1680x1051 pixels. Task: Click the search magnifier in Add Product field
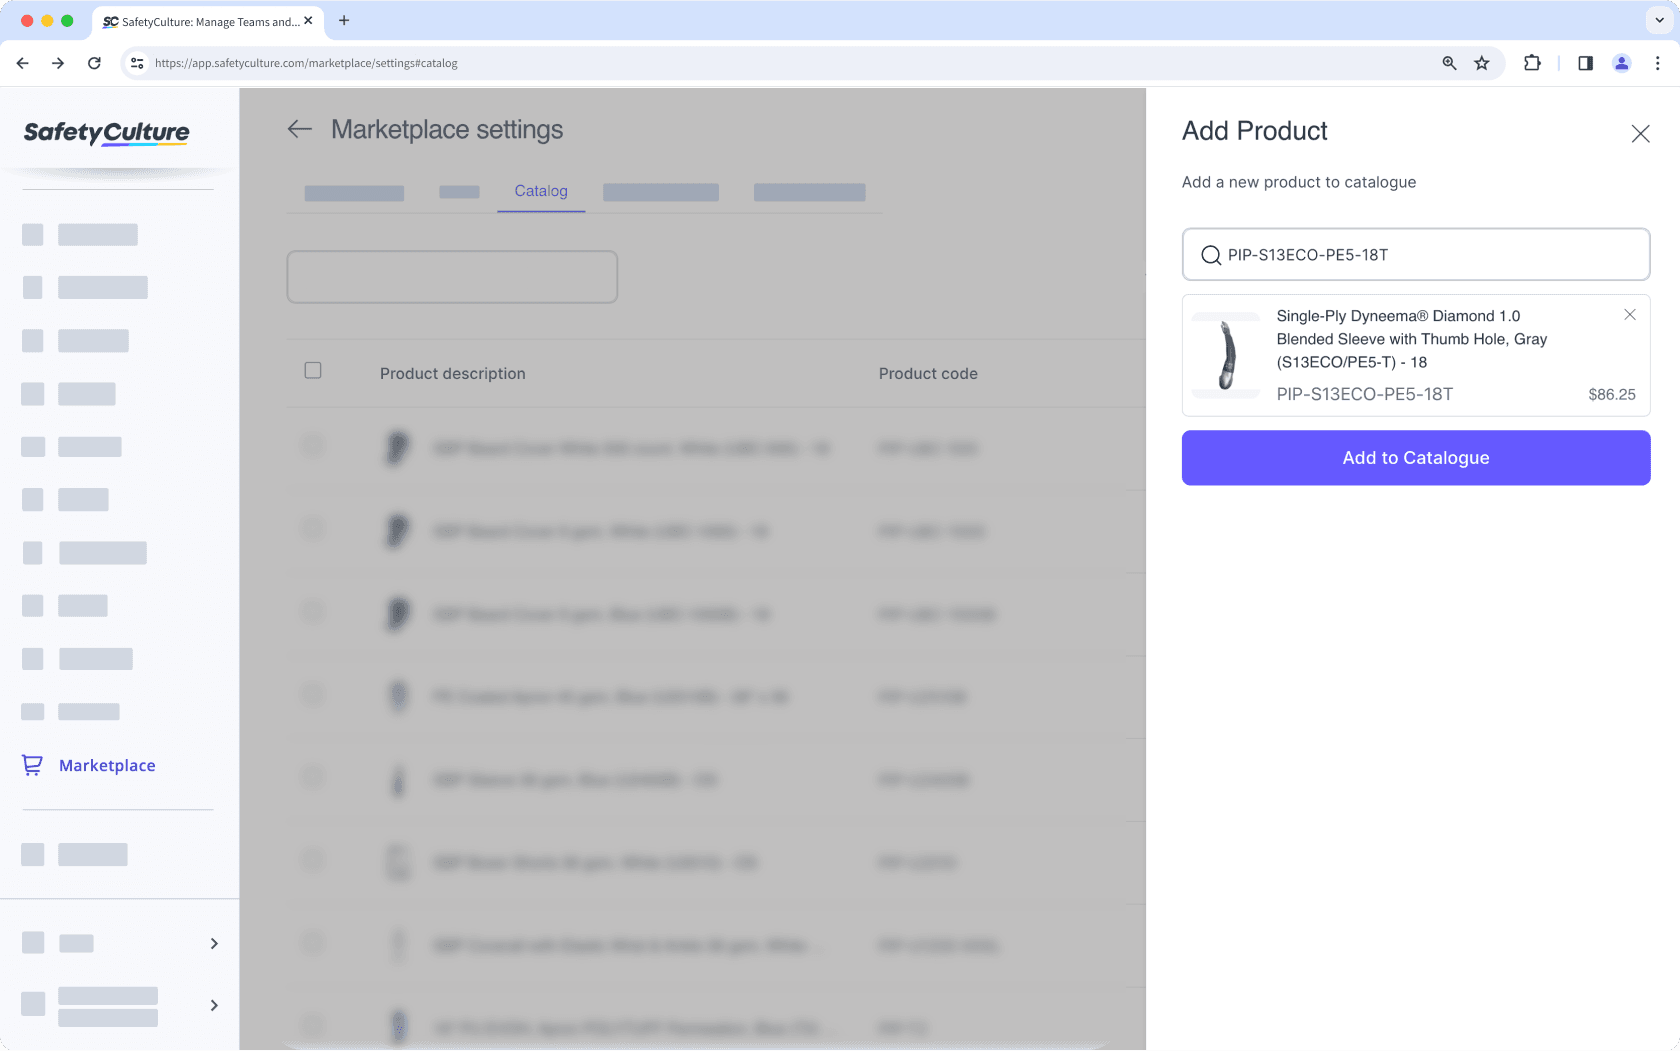(x=1211, y=255)
